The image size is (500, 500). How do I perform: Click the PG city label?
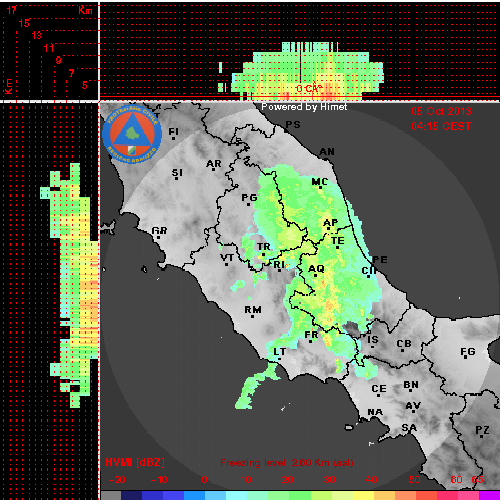[x=249, y=199]
